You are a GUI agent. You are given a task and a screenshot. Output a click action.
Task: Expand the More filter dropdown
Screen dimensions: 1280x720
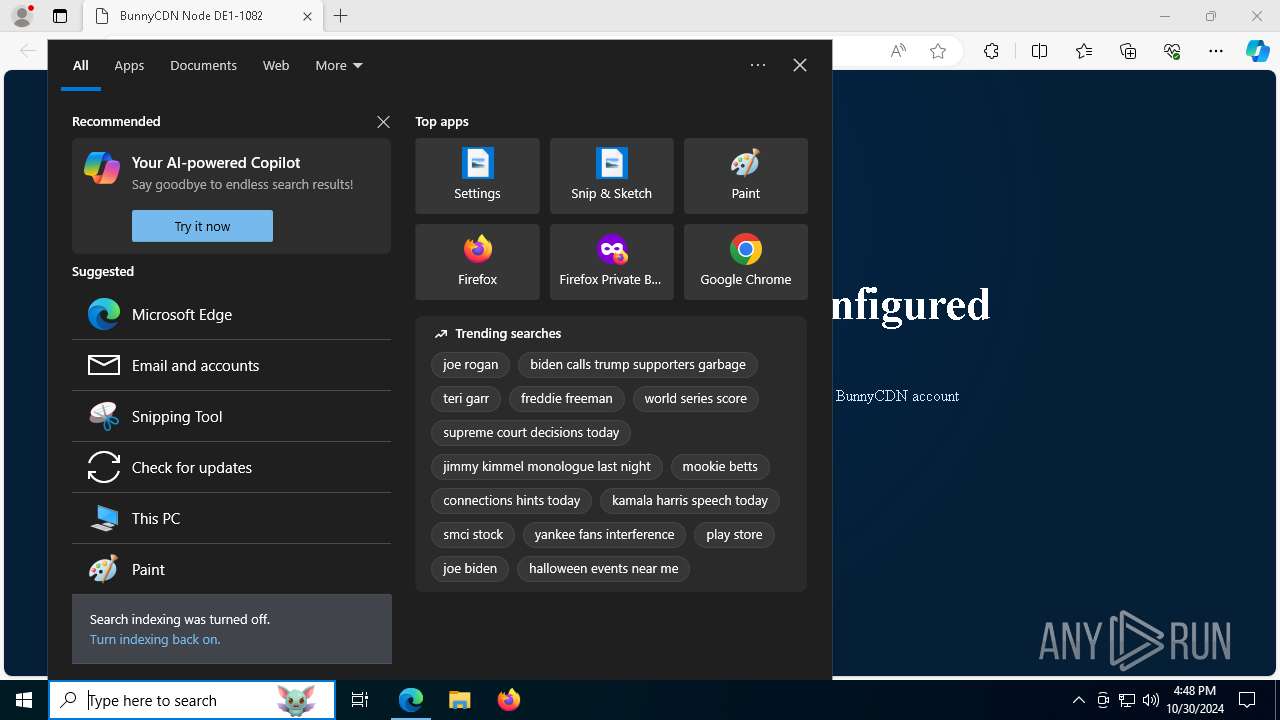339,65
